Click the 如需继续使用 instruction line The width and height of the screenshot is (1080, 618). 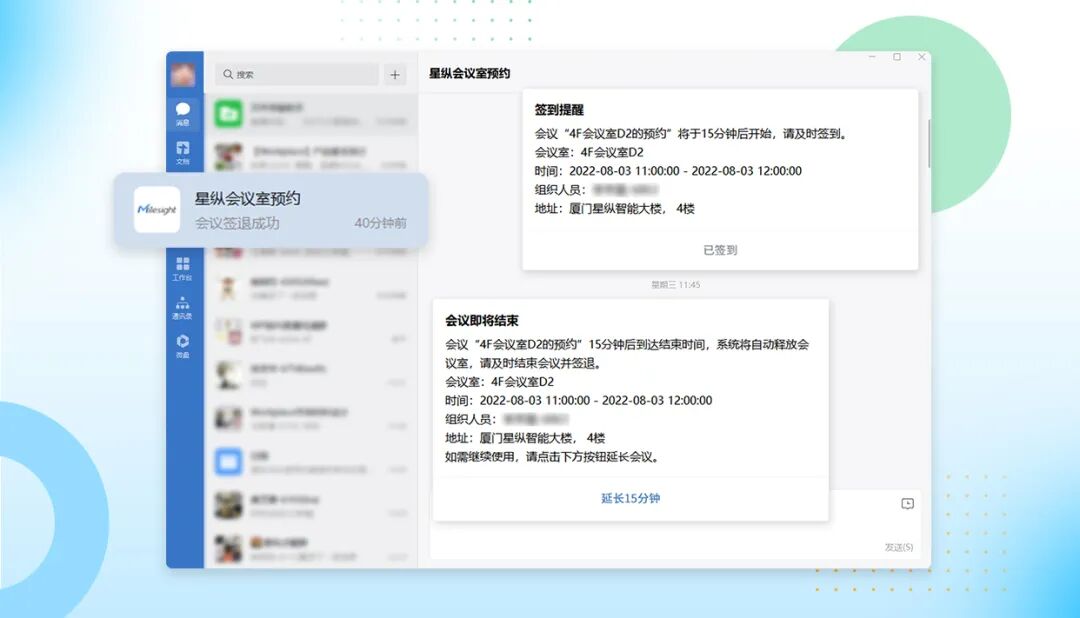(x=552, y=457)
